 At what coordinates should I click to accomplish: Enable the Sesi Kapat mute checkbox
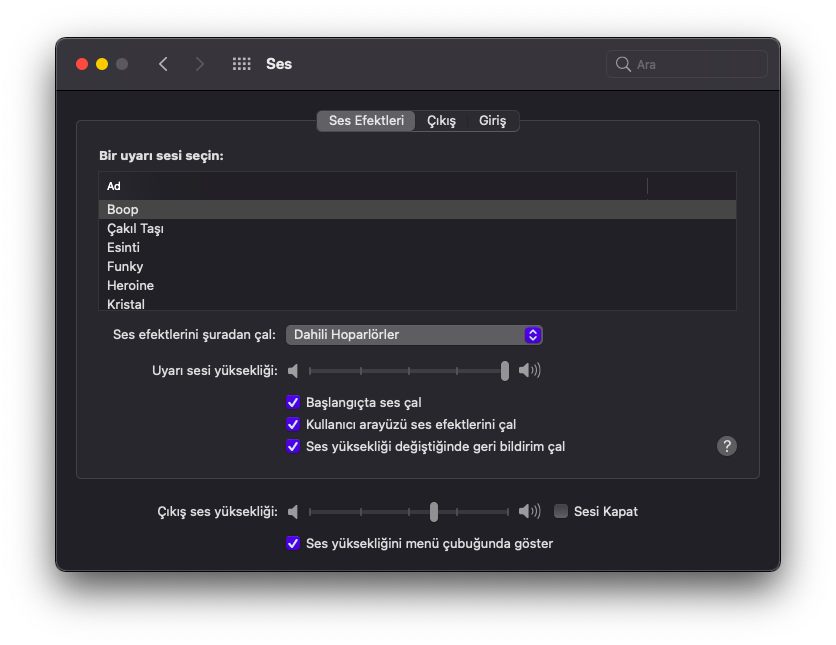561,511
